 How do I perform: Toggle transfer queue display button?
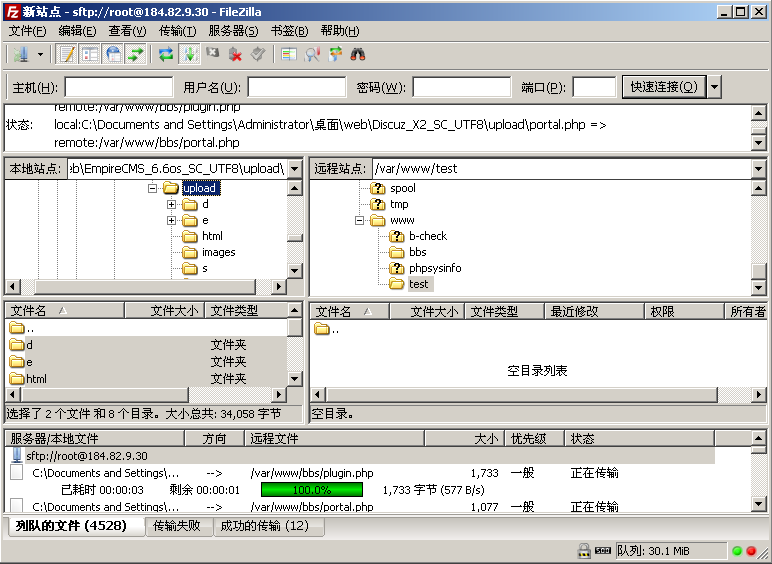coord(136,54)
